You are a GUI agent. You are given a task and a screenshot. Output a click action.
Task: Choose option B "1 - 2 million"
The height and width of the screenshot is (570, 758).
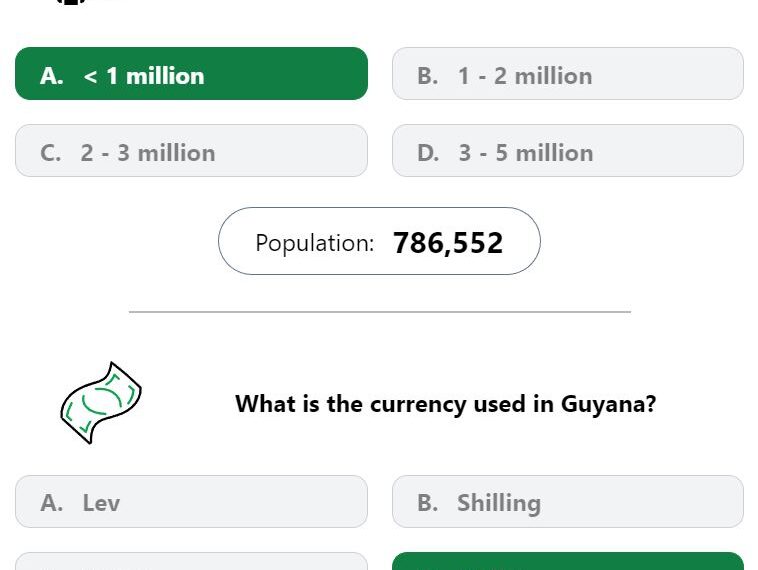click(568, 73)
